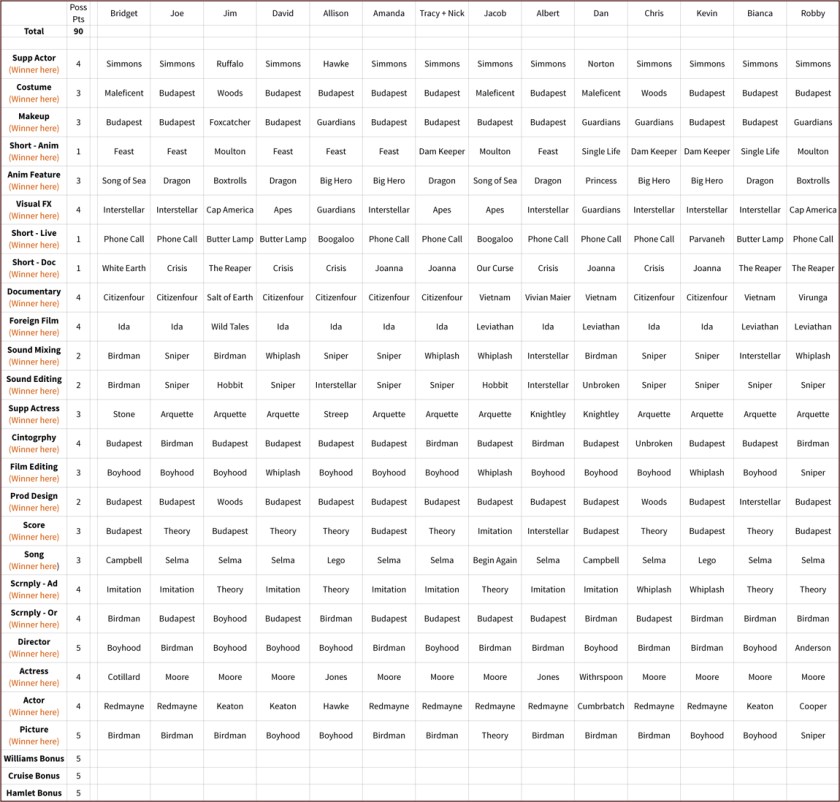
Task: Select Albert's Vivian Maier cell
Action: (x=548, y=298)
